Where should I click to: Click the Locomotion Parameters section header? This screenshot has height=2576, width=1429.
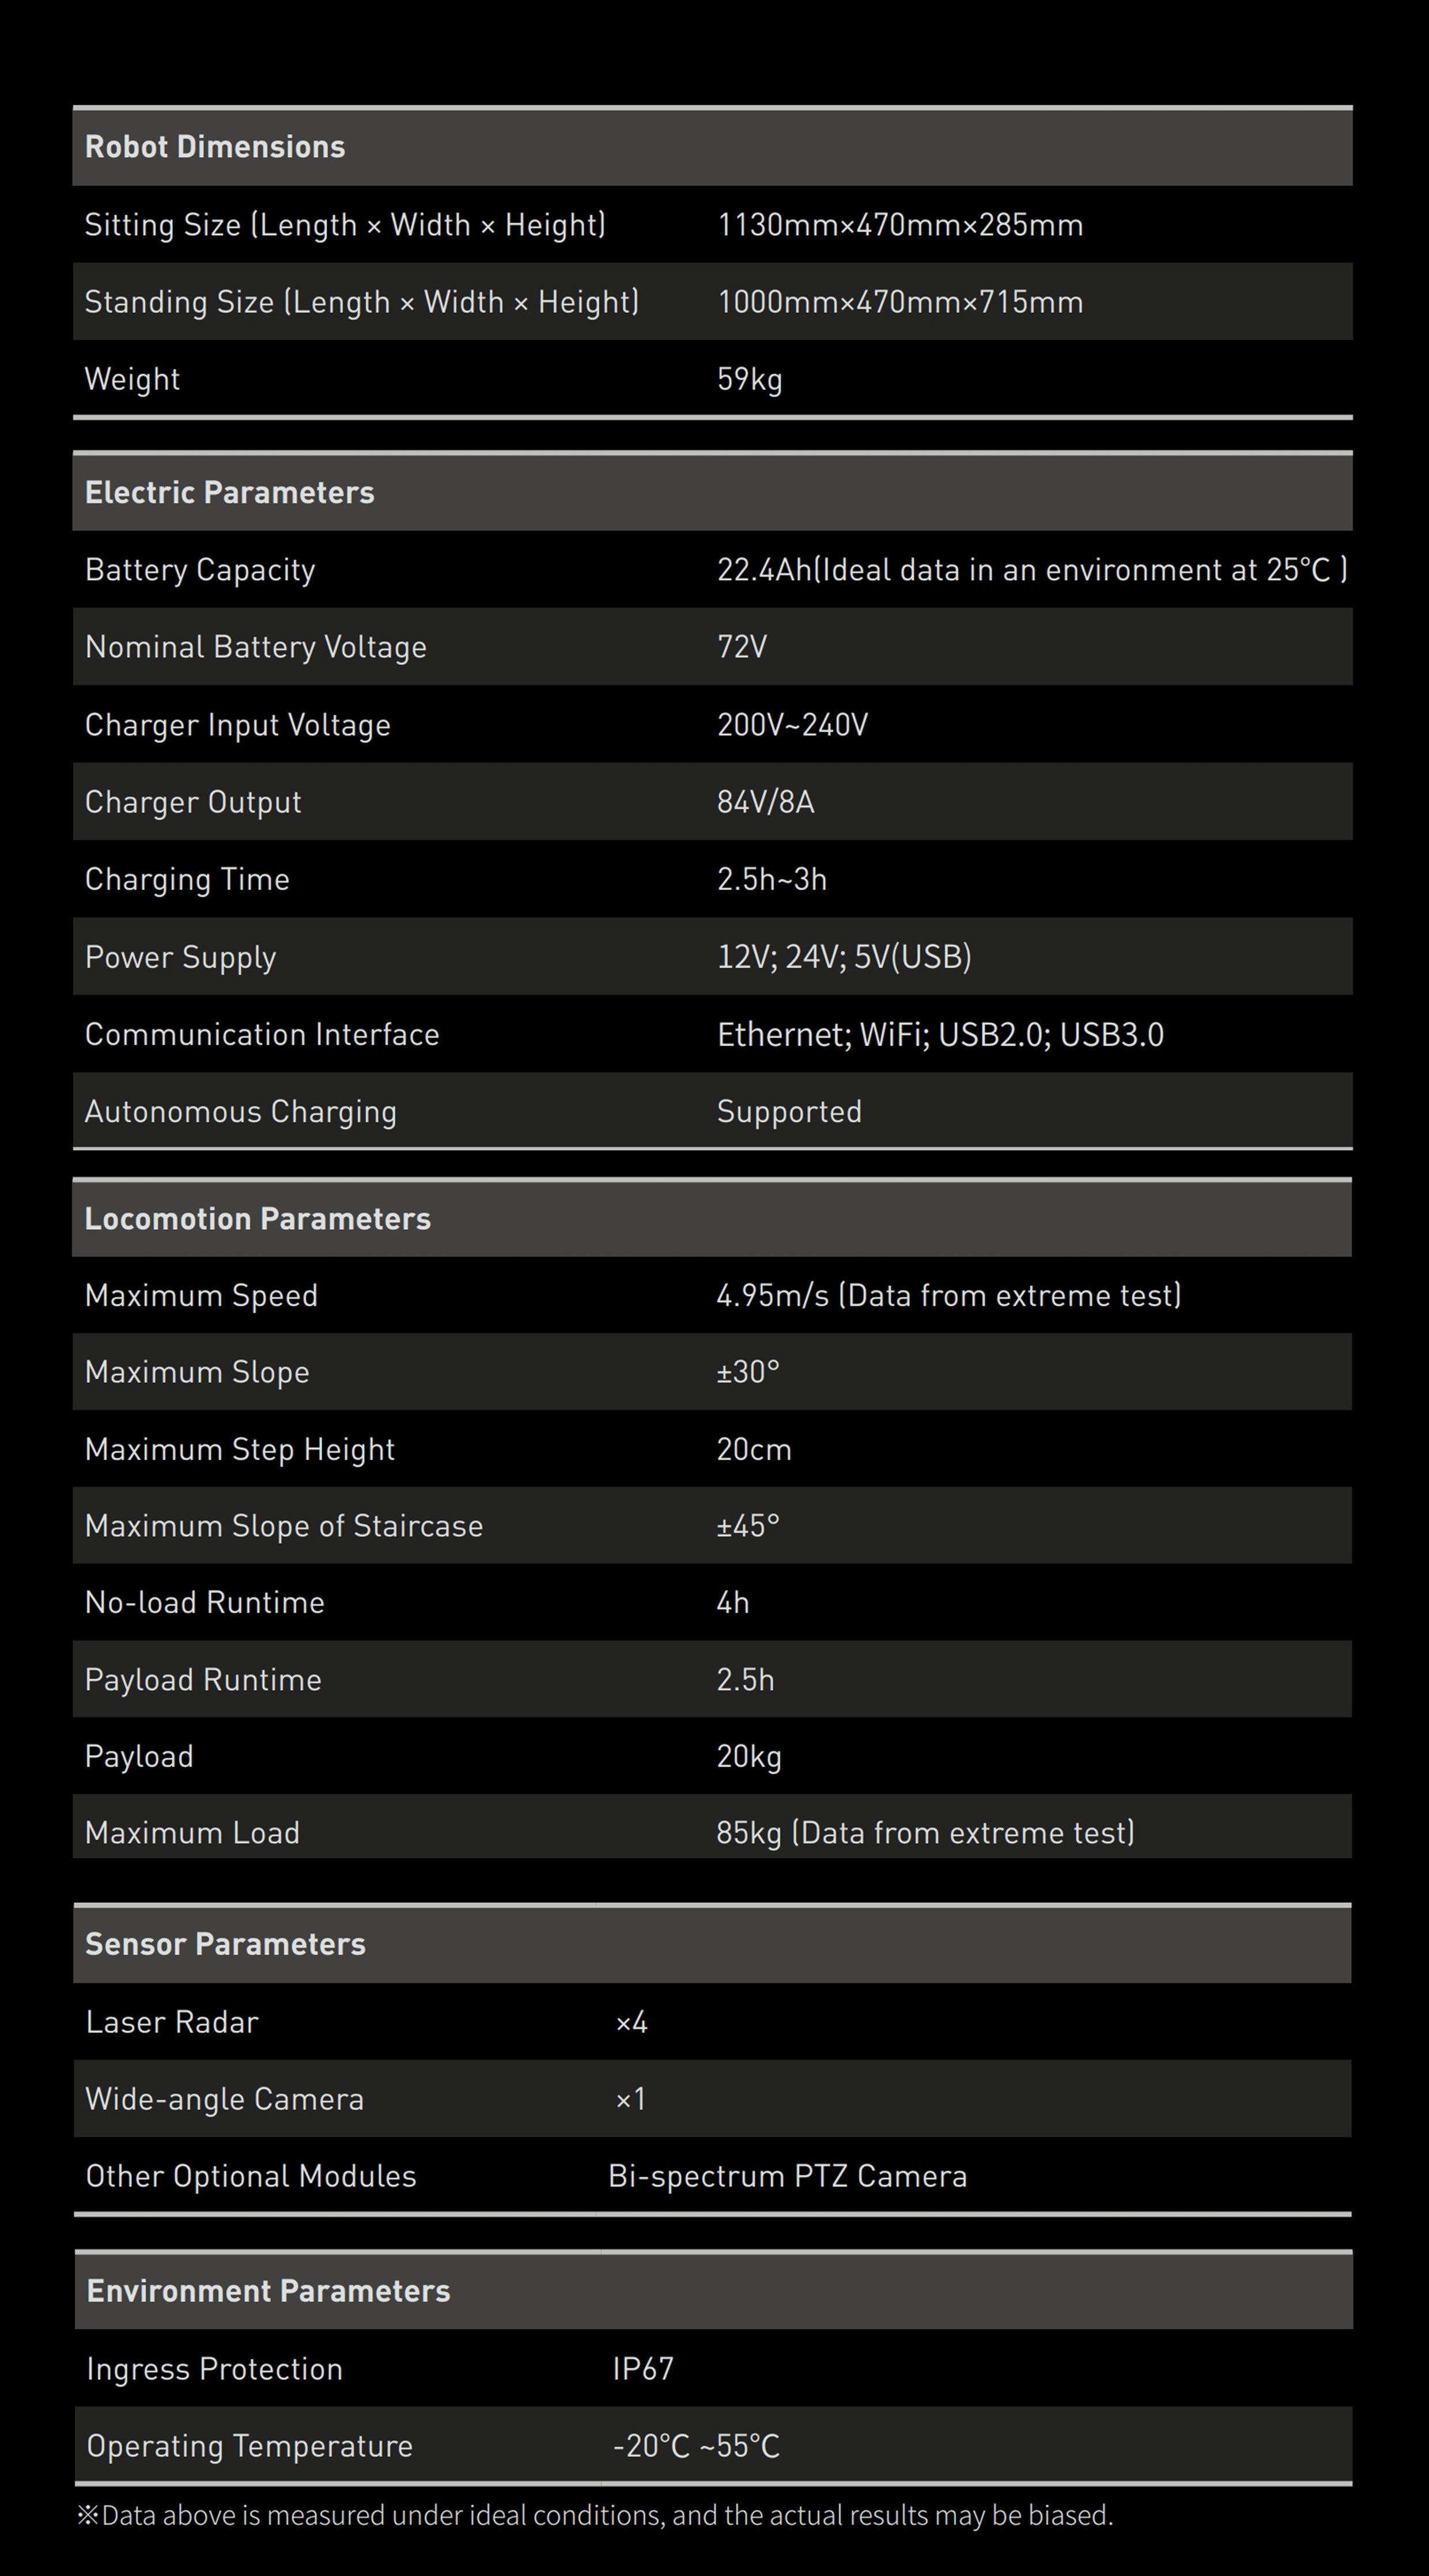coord(258,1218)
